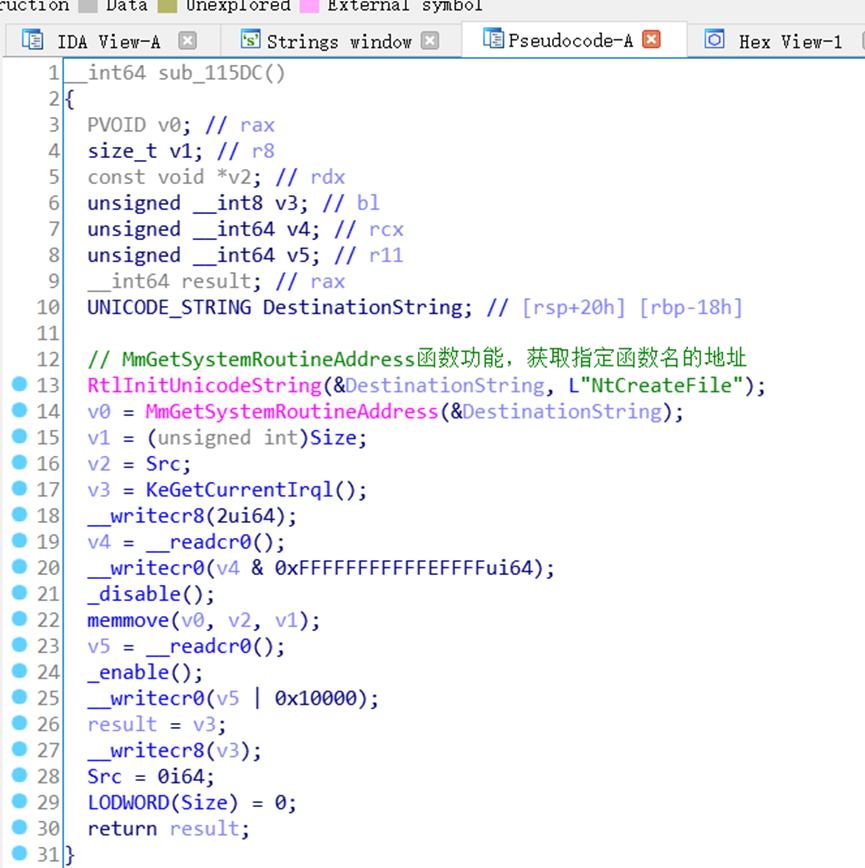The image size is (865, 868).
Task: Toggle breakpoint dot on line 30
Action: [19, 827]
